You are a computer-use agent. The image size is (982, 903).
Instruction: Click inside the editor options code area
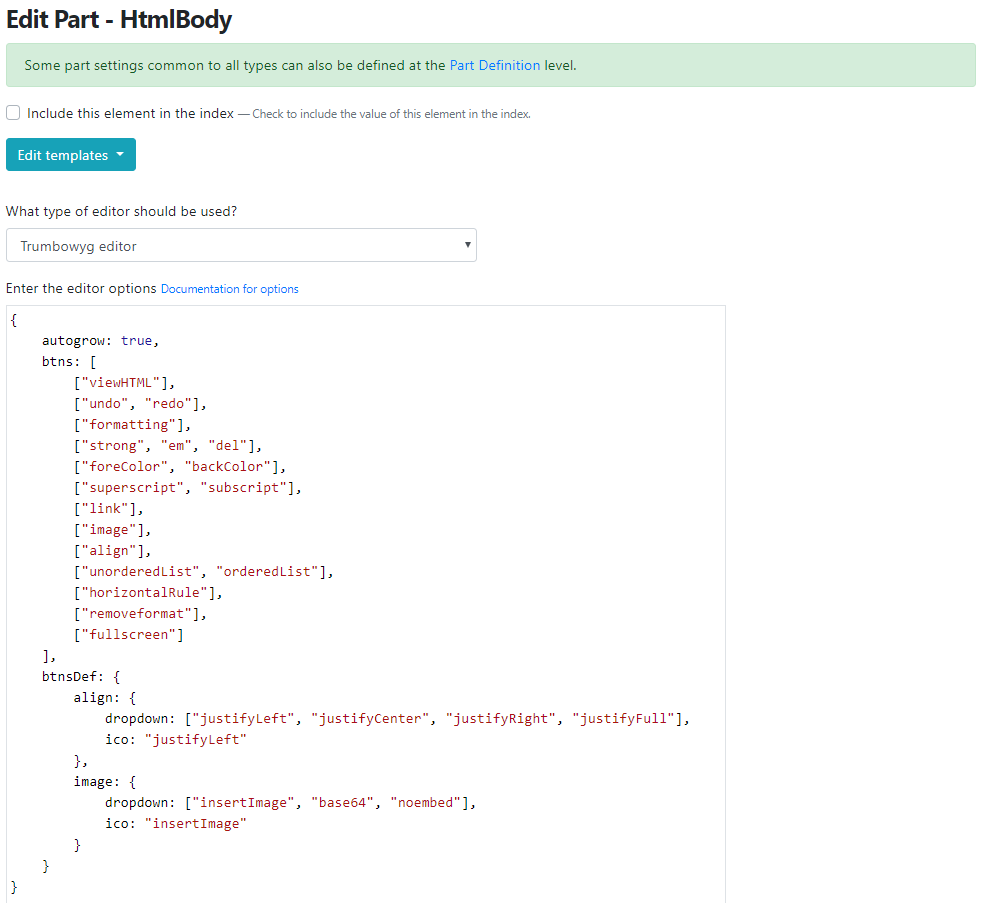tap(366, 604)
